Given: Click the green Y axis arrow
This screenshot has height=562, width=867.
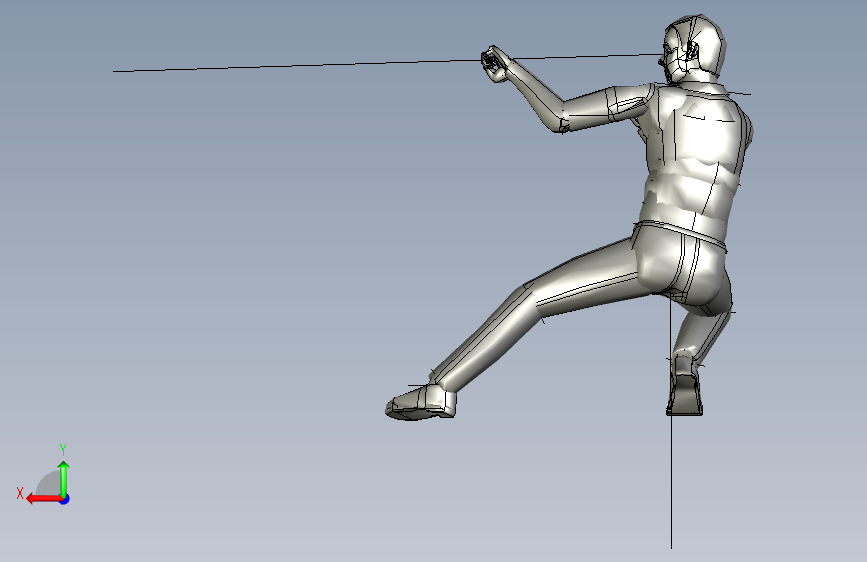Looking at the screenshot, I should pos(64,478).
